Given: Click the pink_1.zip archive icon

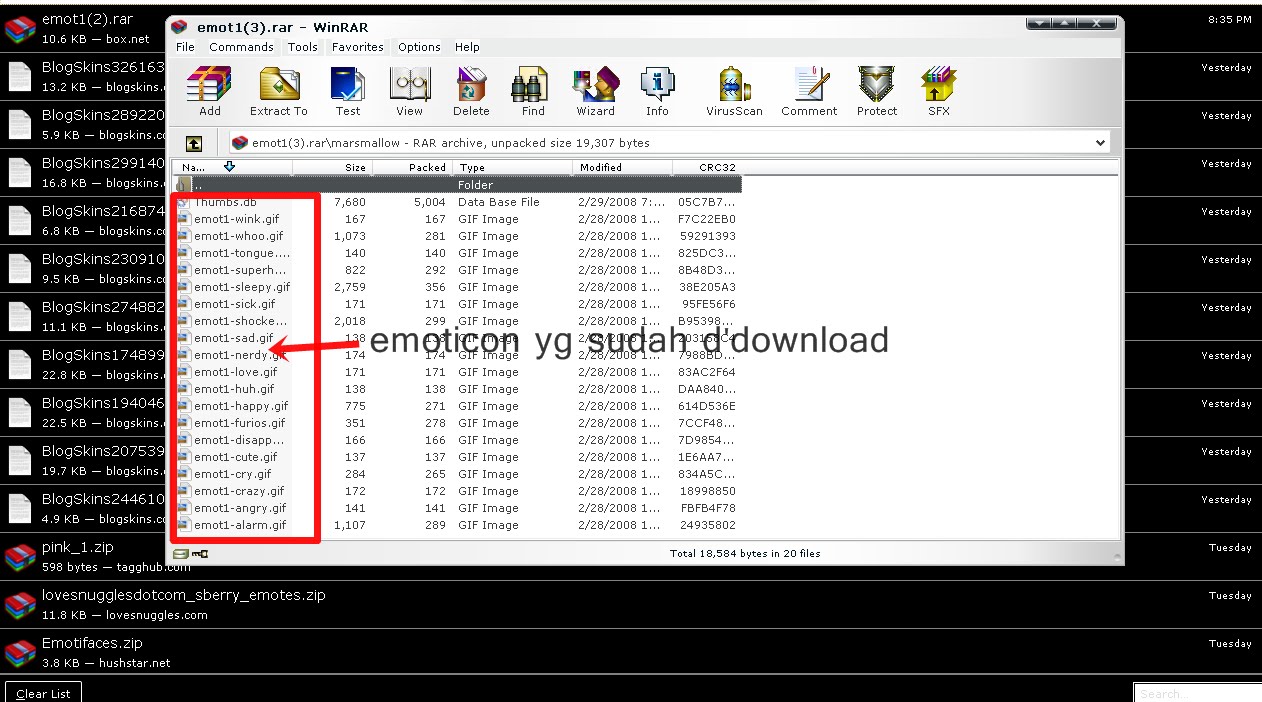Looking at the screenshot, I should [20, 557].
